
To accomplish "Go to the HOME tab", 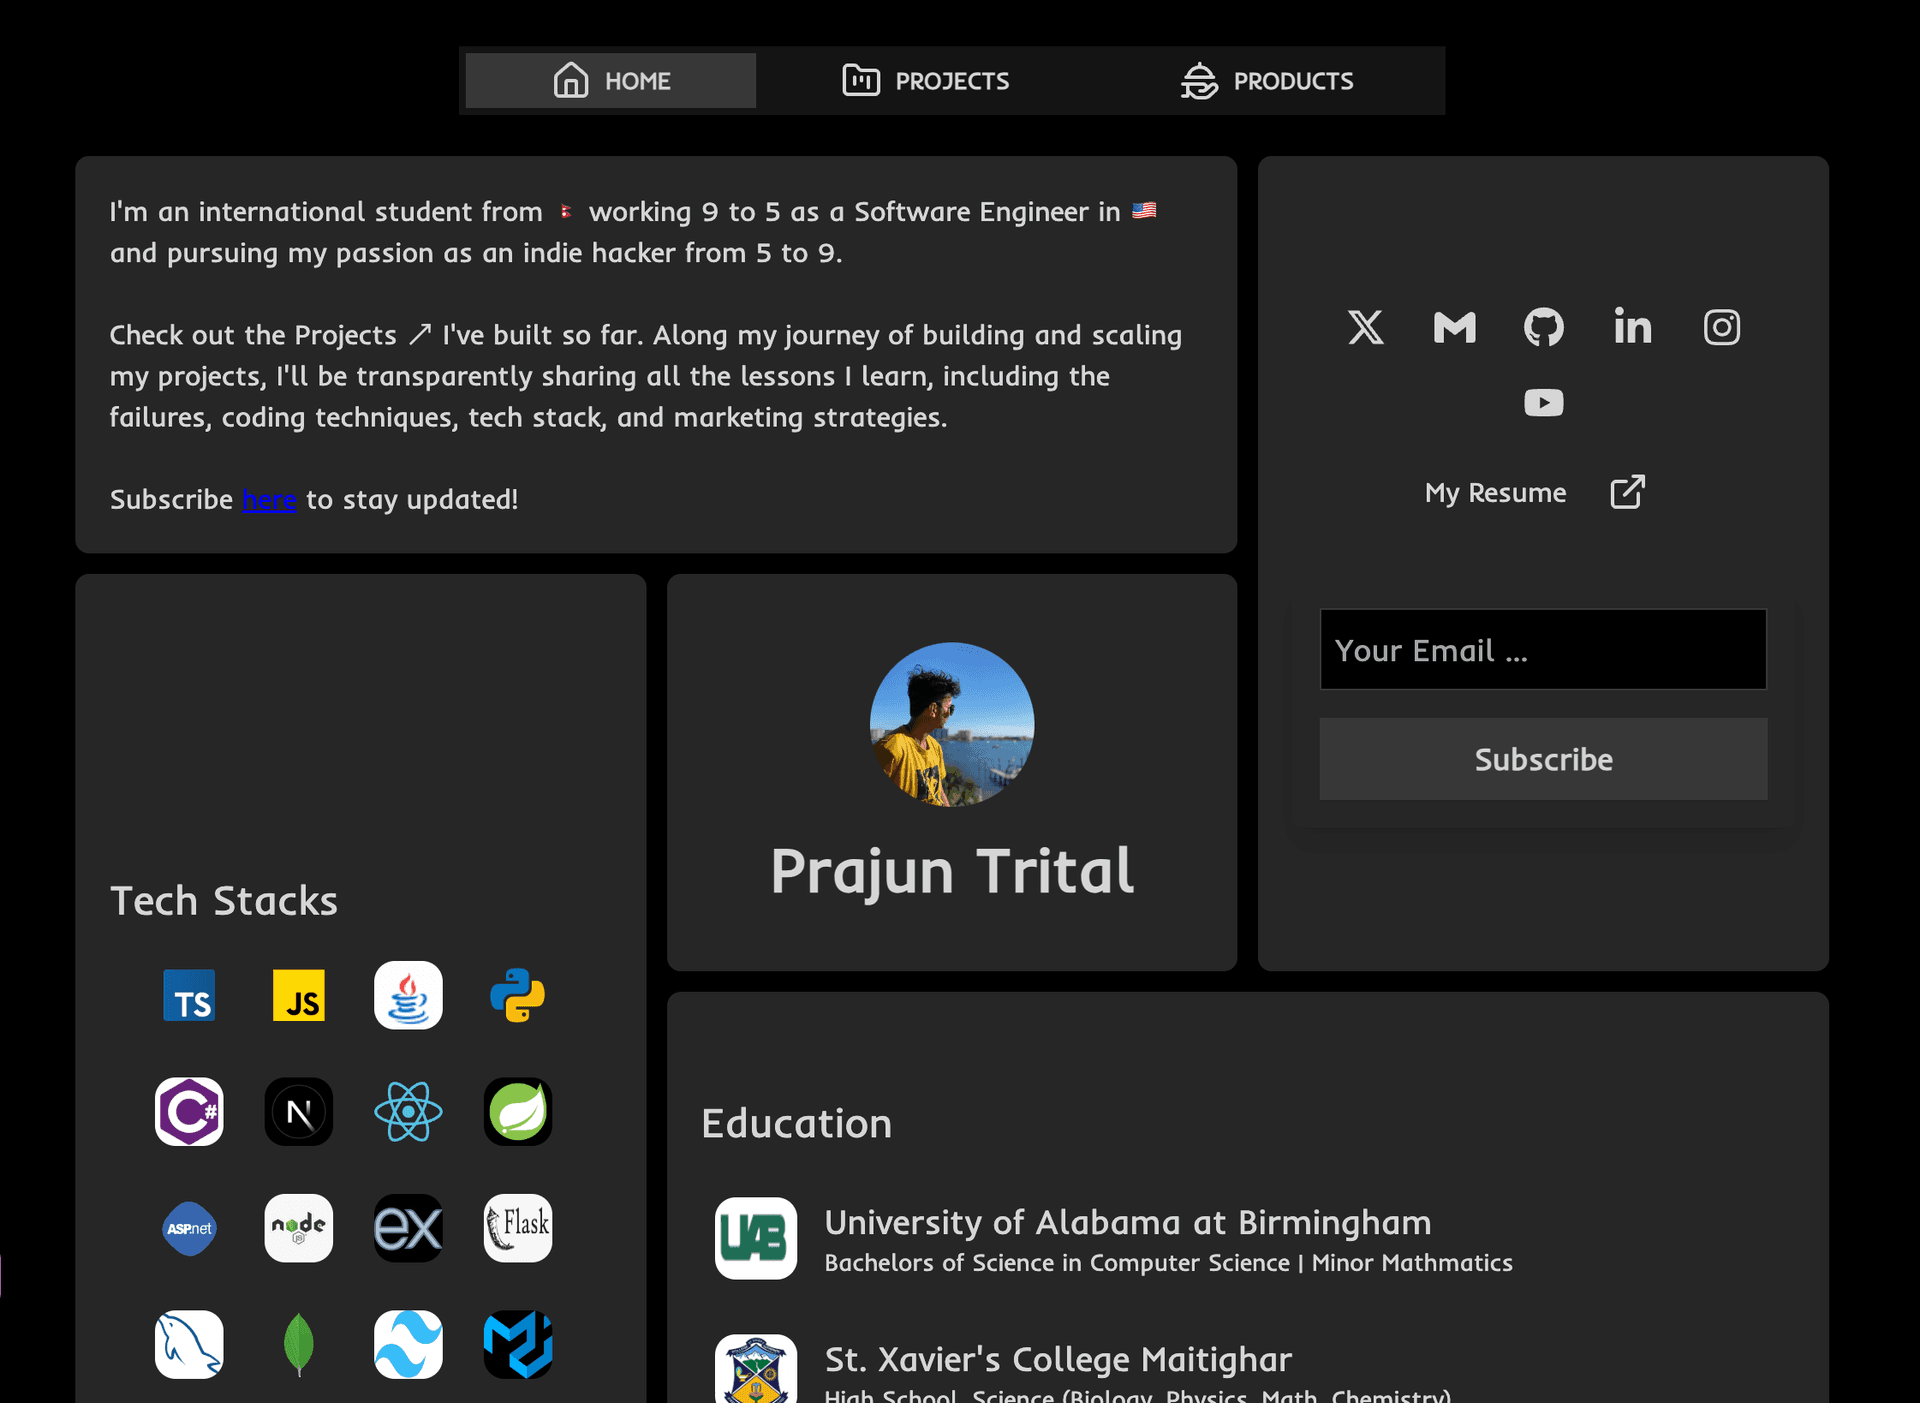I will (611, 81).
